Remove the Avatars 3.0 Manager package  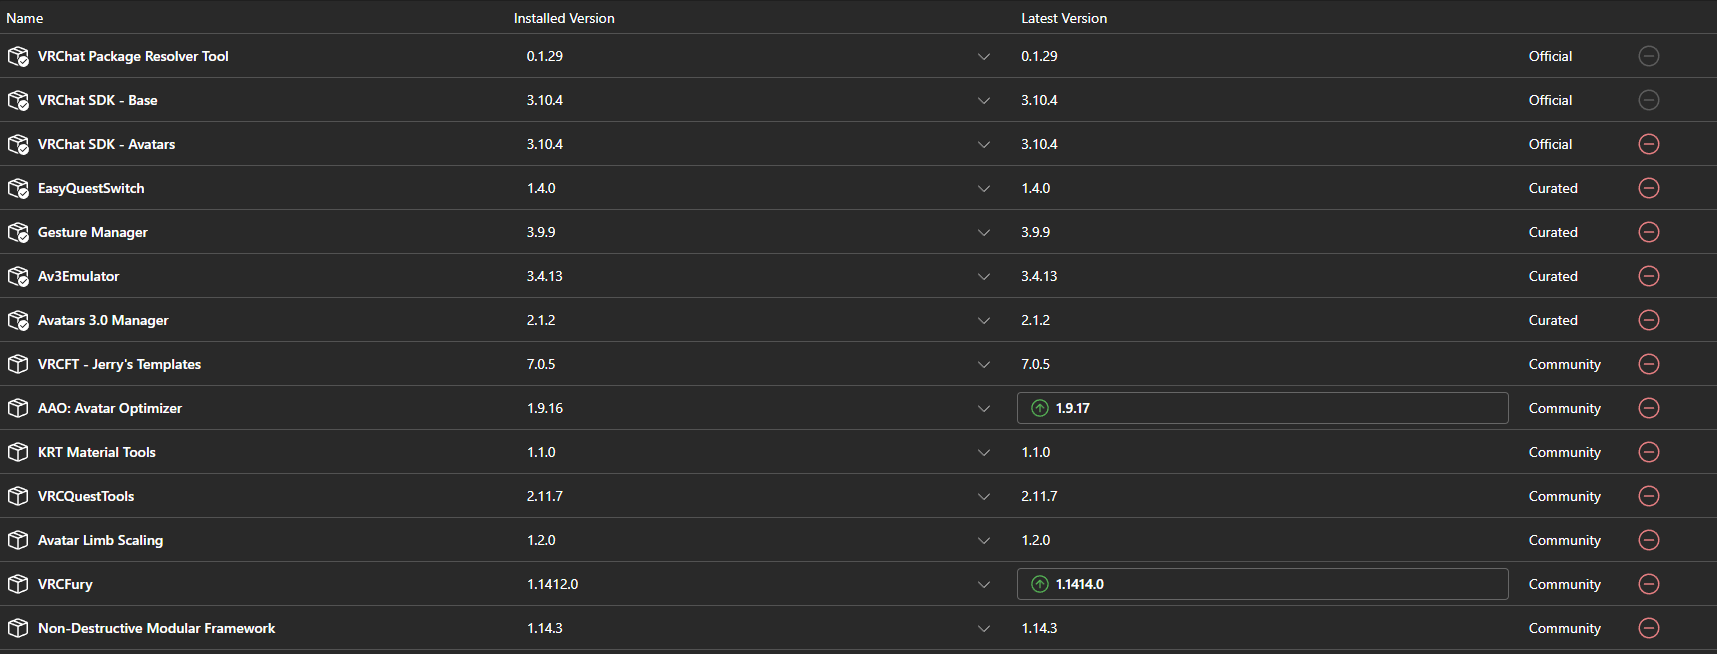coord(1649,320)
